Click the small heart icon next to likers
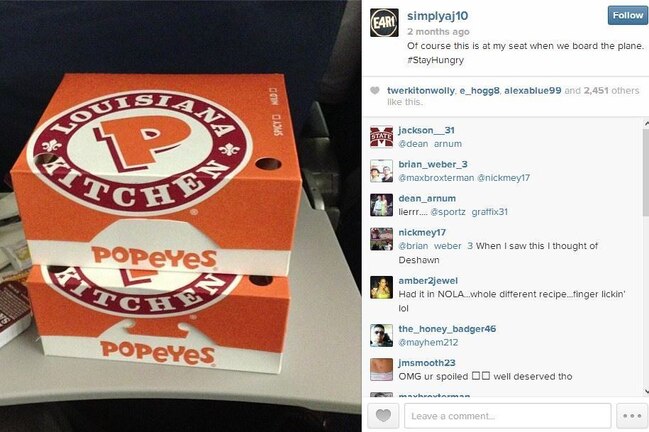Viewport: 649px width, 432px height. (375, 91)
